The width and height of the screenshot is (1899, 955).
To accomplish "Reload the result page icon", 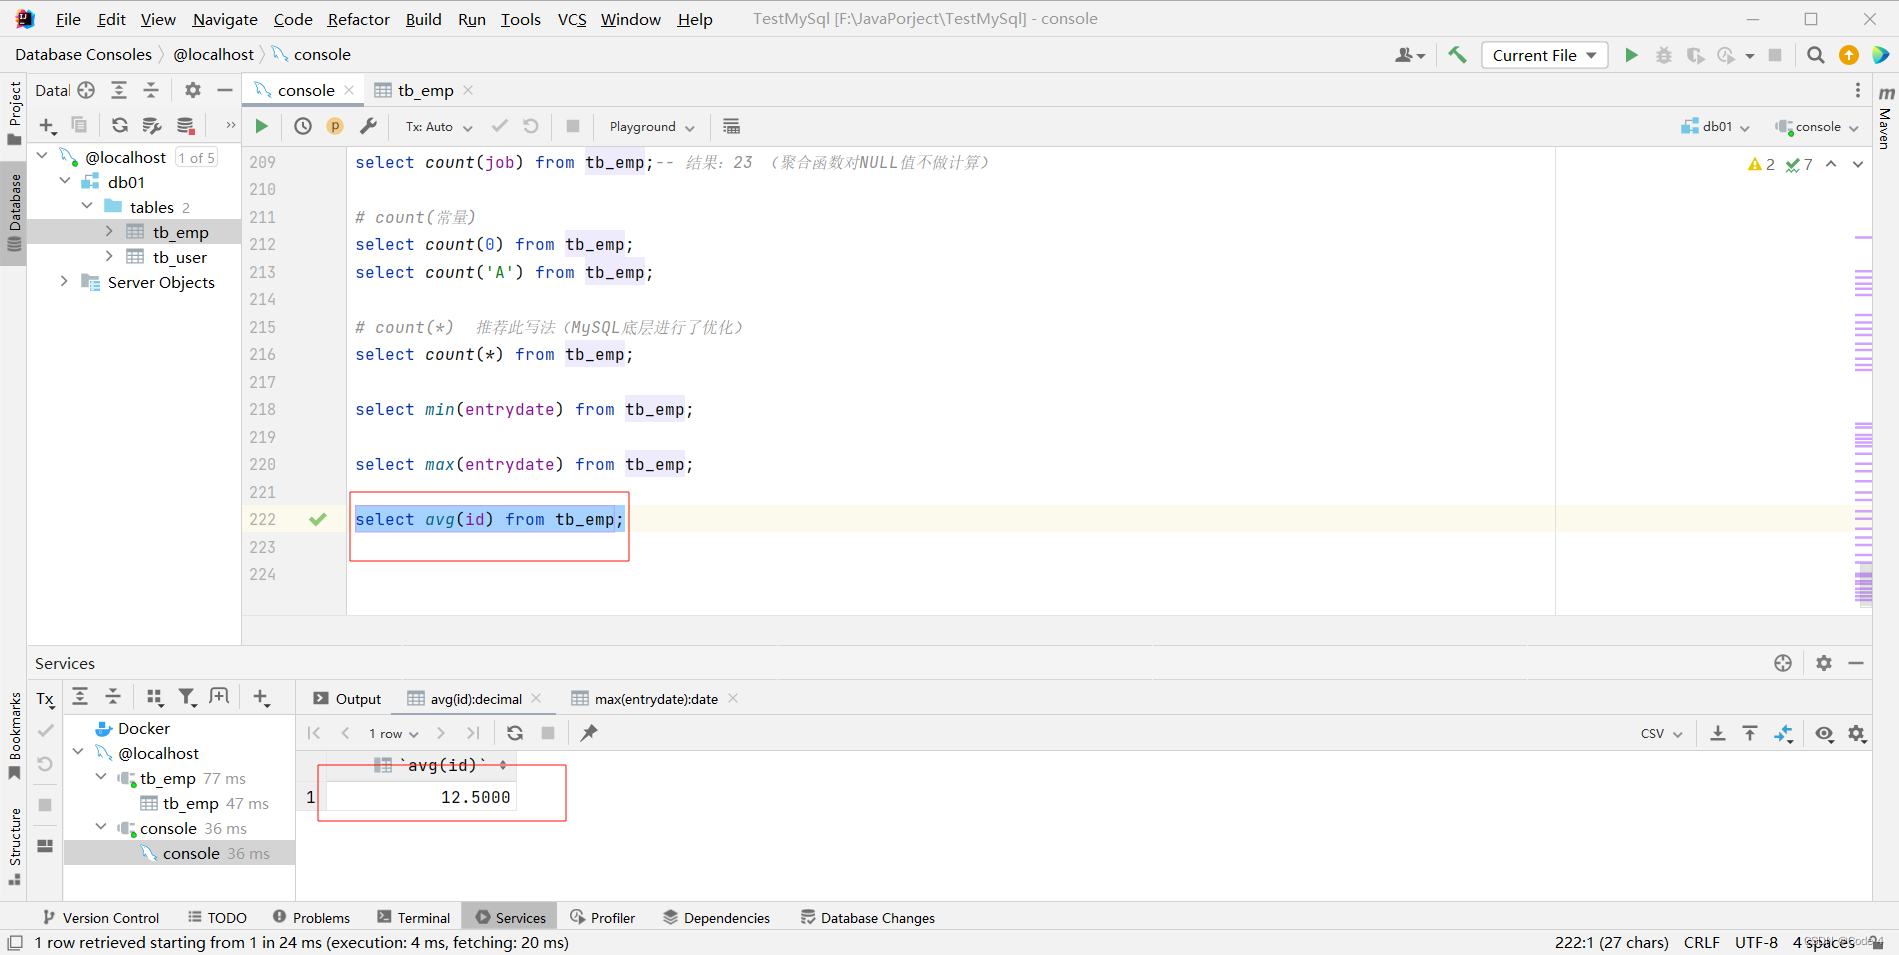I will (515, 733).
